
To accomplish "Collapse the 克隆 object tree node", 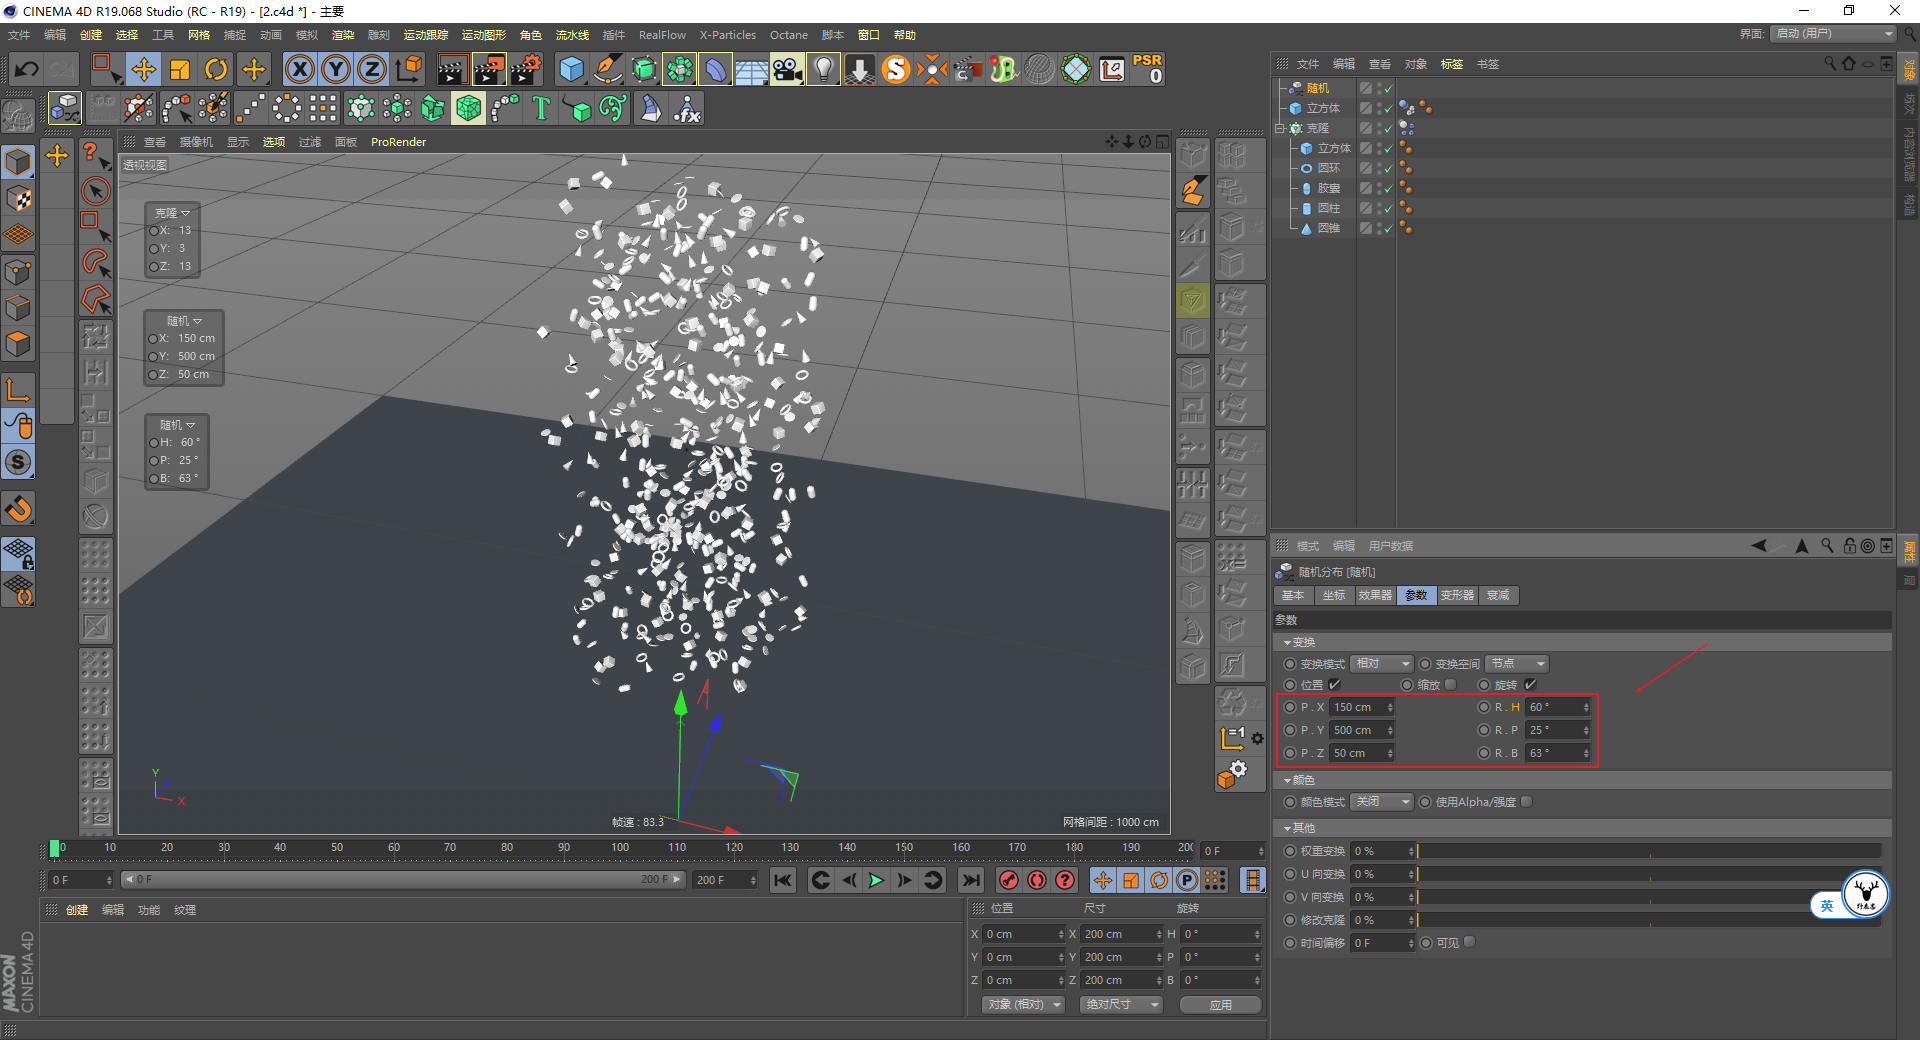I will coord(1279,128).
